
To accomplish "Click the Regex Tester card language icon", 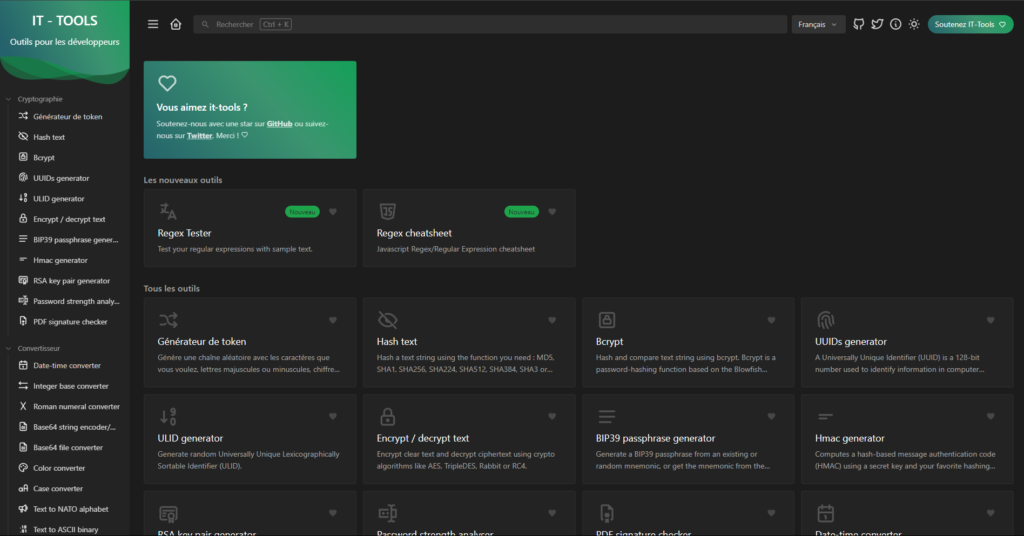I will click(x=168, y=212).
